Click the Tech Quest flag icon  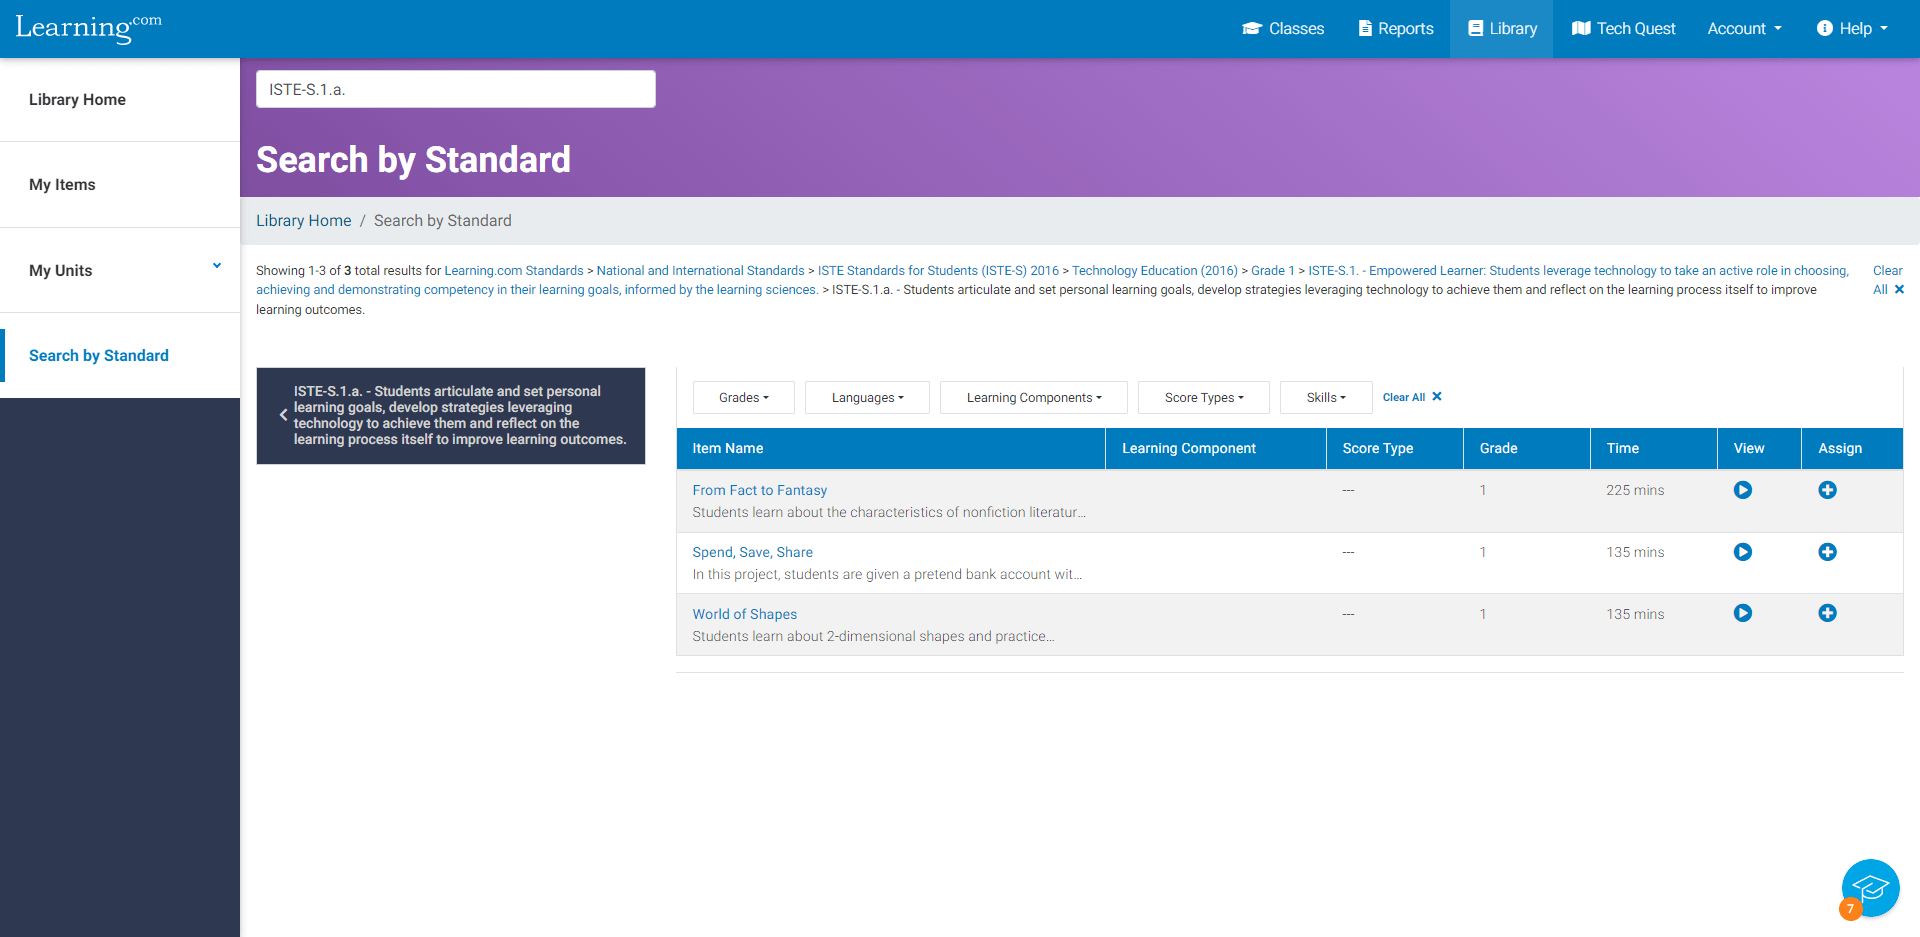pyautogui.click(x=1582, y=28)
